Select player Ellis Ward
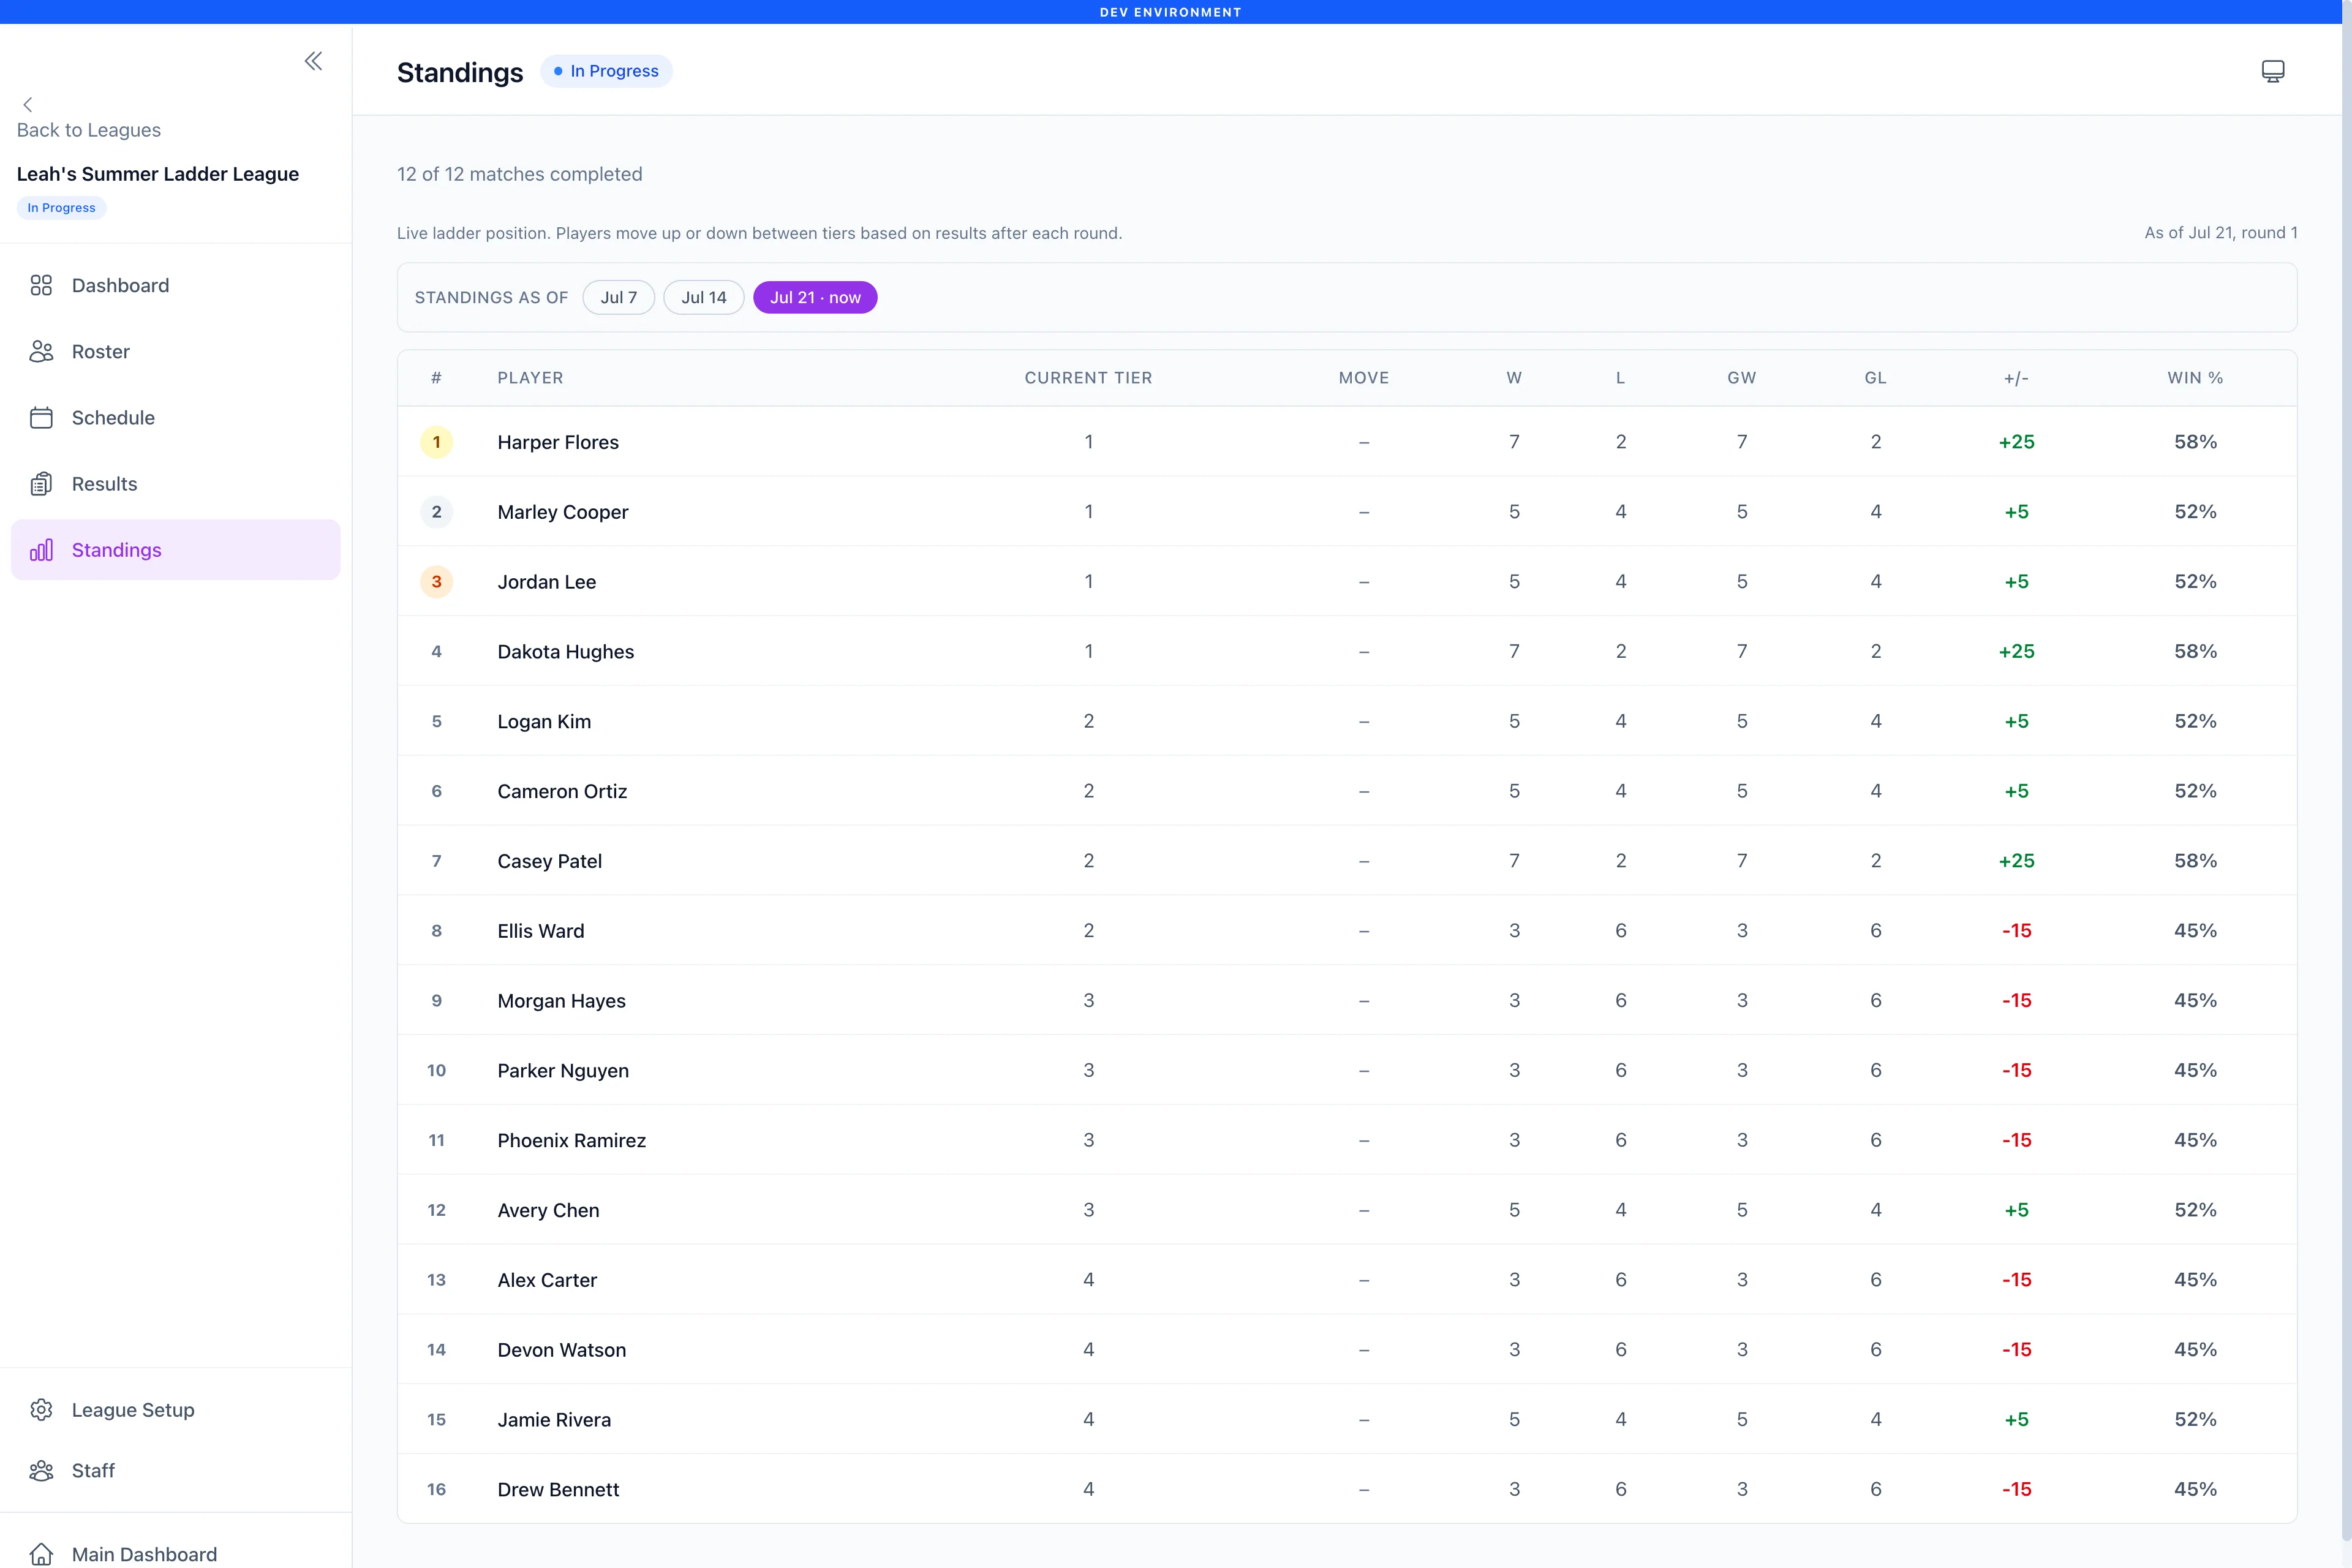2352x1568 pixels. tap(541, 931)
